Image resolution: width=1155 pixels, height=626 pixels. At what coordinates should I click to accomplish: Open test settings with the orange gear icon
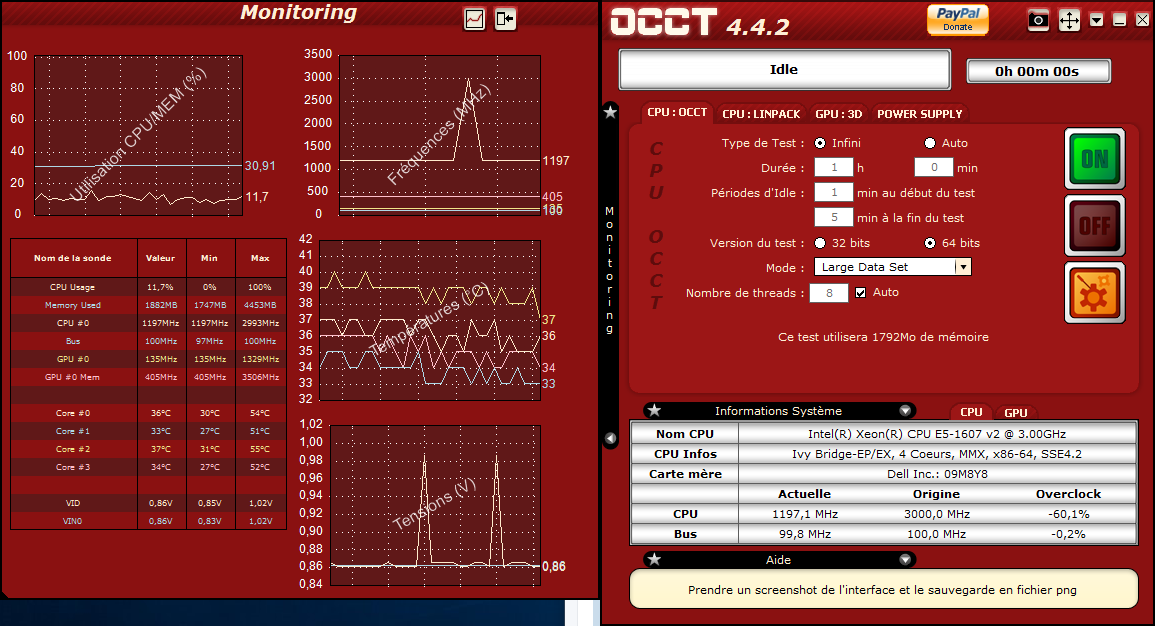tap(1094, 292)
